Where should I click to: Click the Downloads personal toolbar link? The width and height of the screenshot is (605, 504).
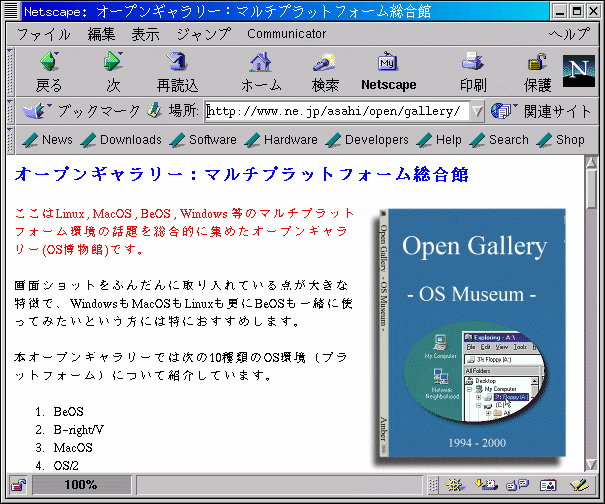coord(121,140)
